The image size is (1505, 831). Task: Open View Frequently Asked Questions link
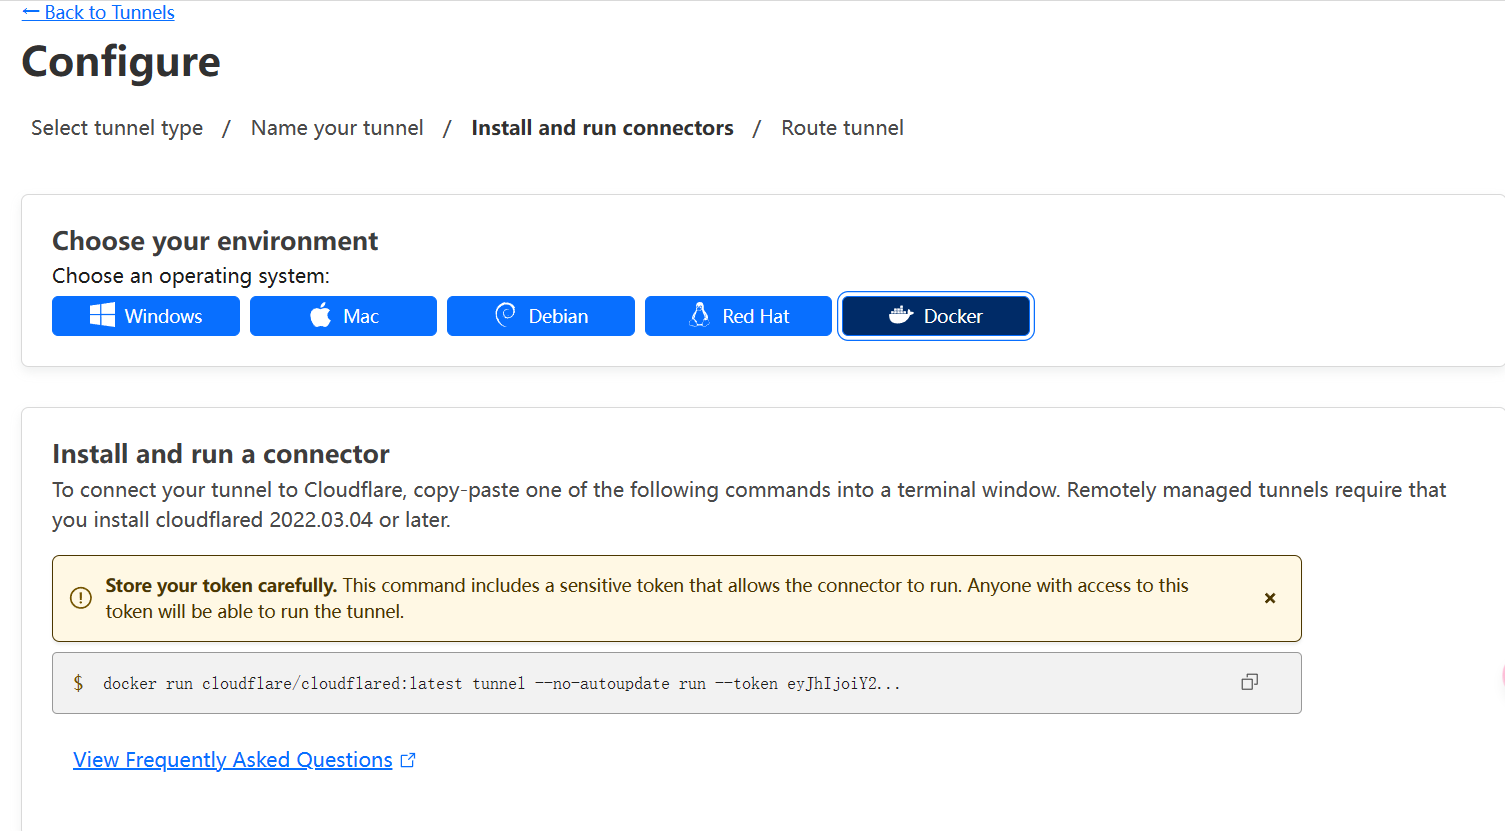[x=232, y=760]
